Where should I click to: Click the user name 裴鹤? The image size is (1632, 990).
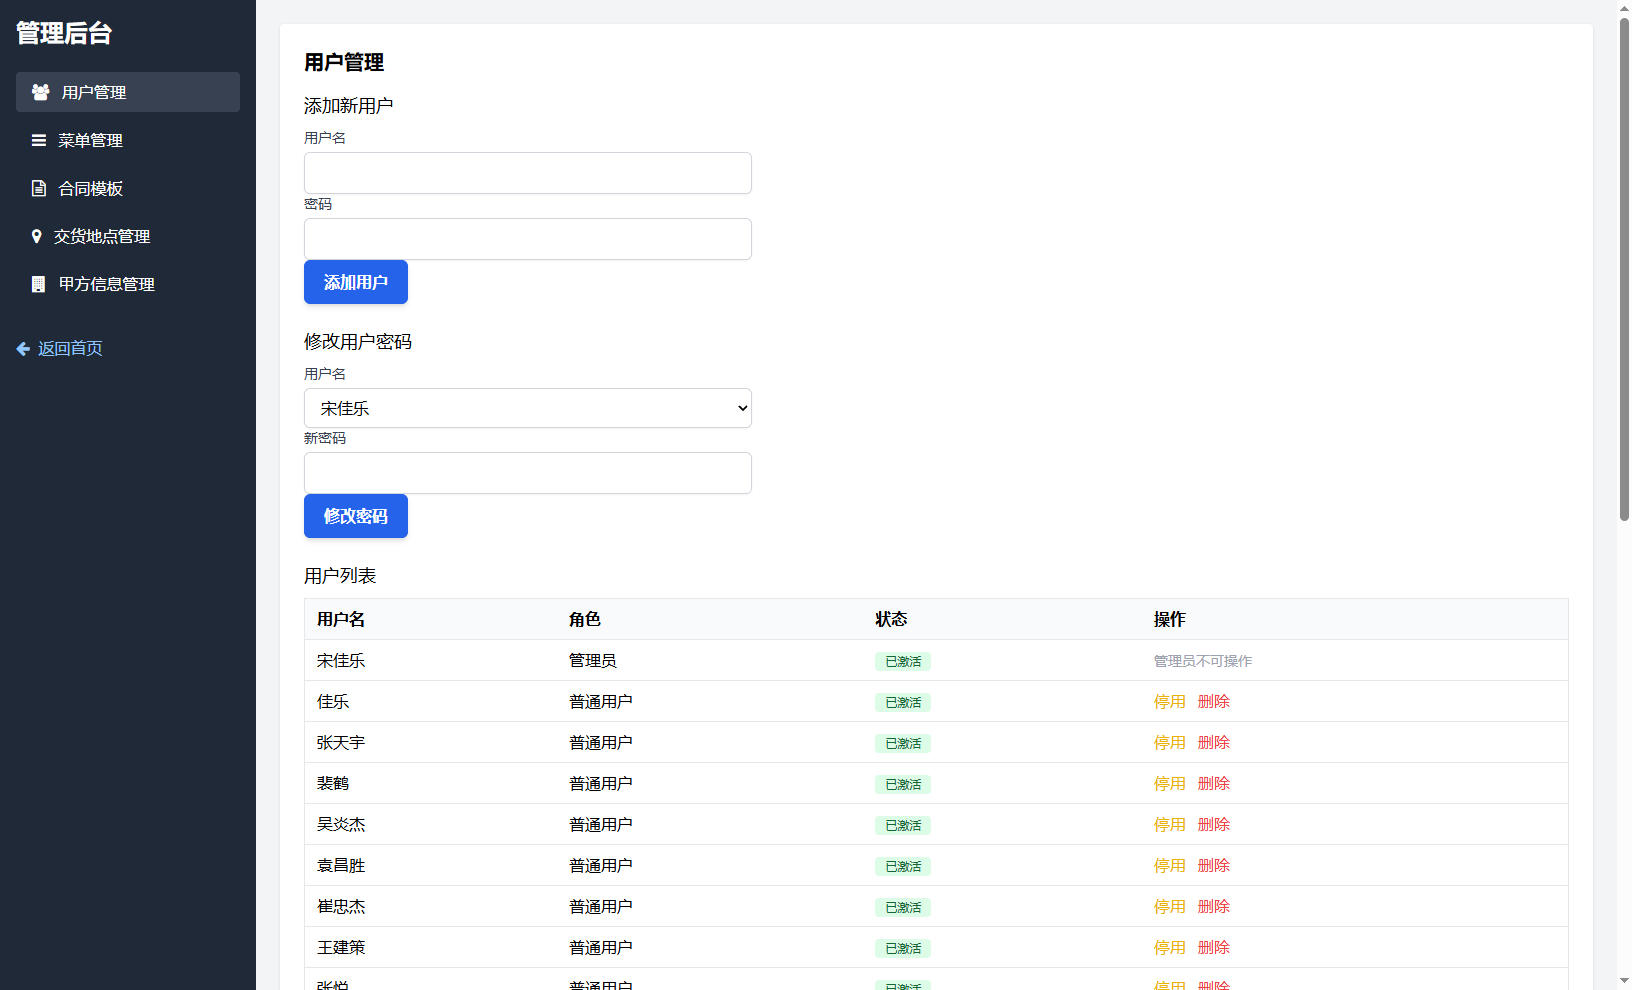pos(333,784)
